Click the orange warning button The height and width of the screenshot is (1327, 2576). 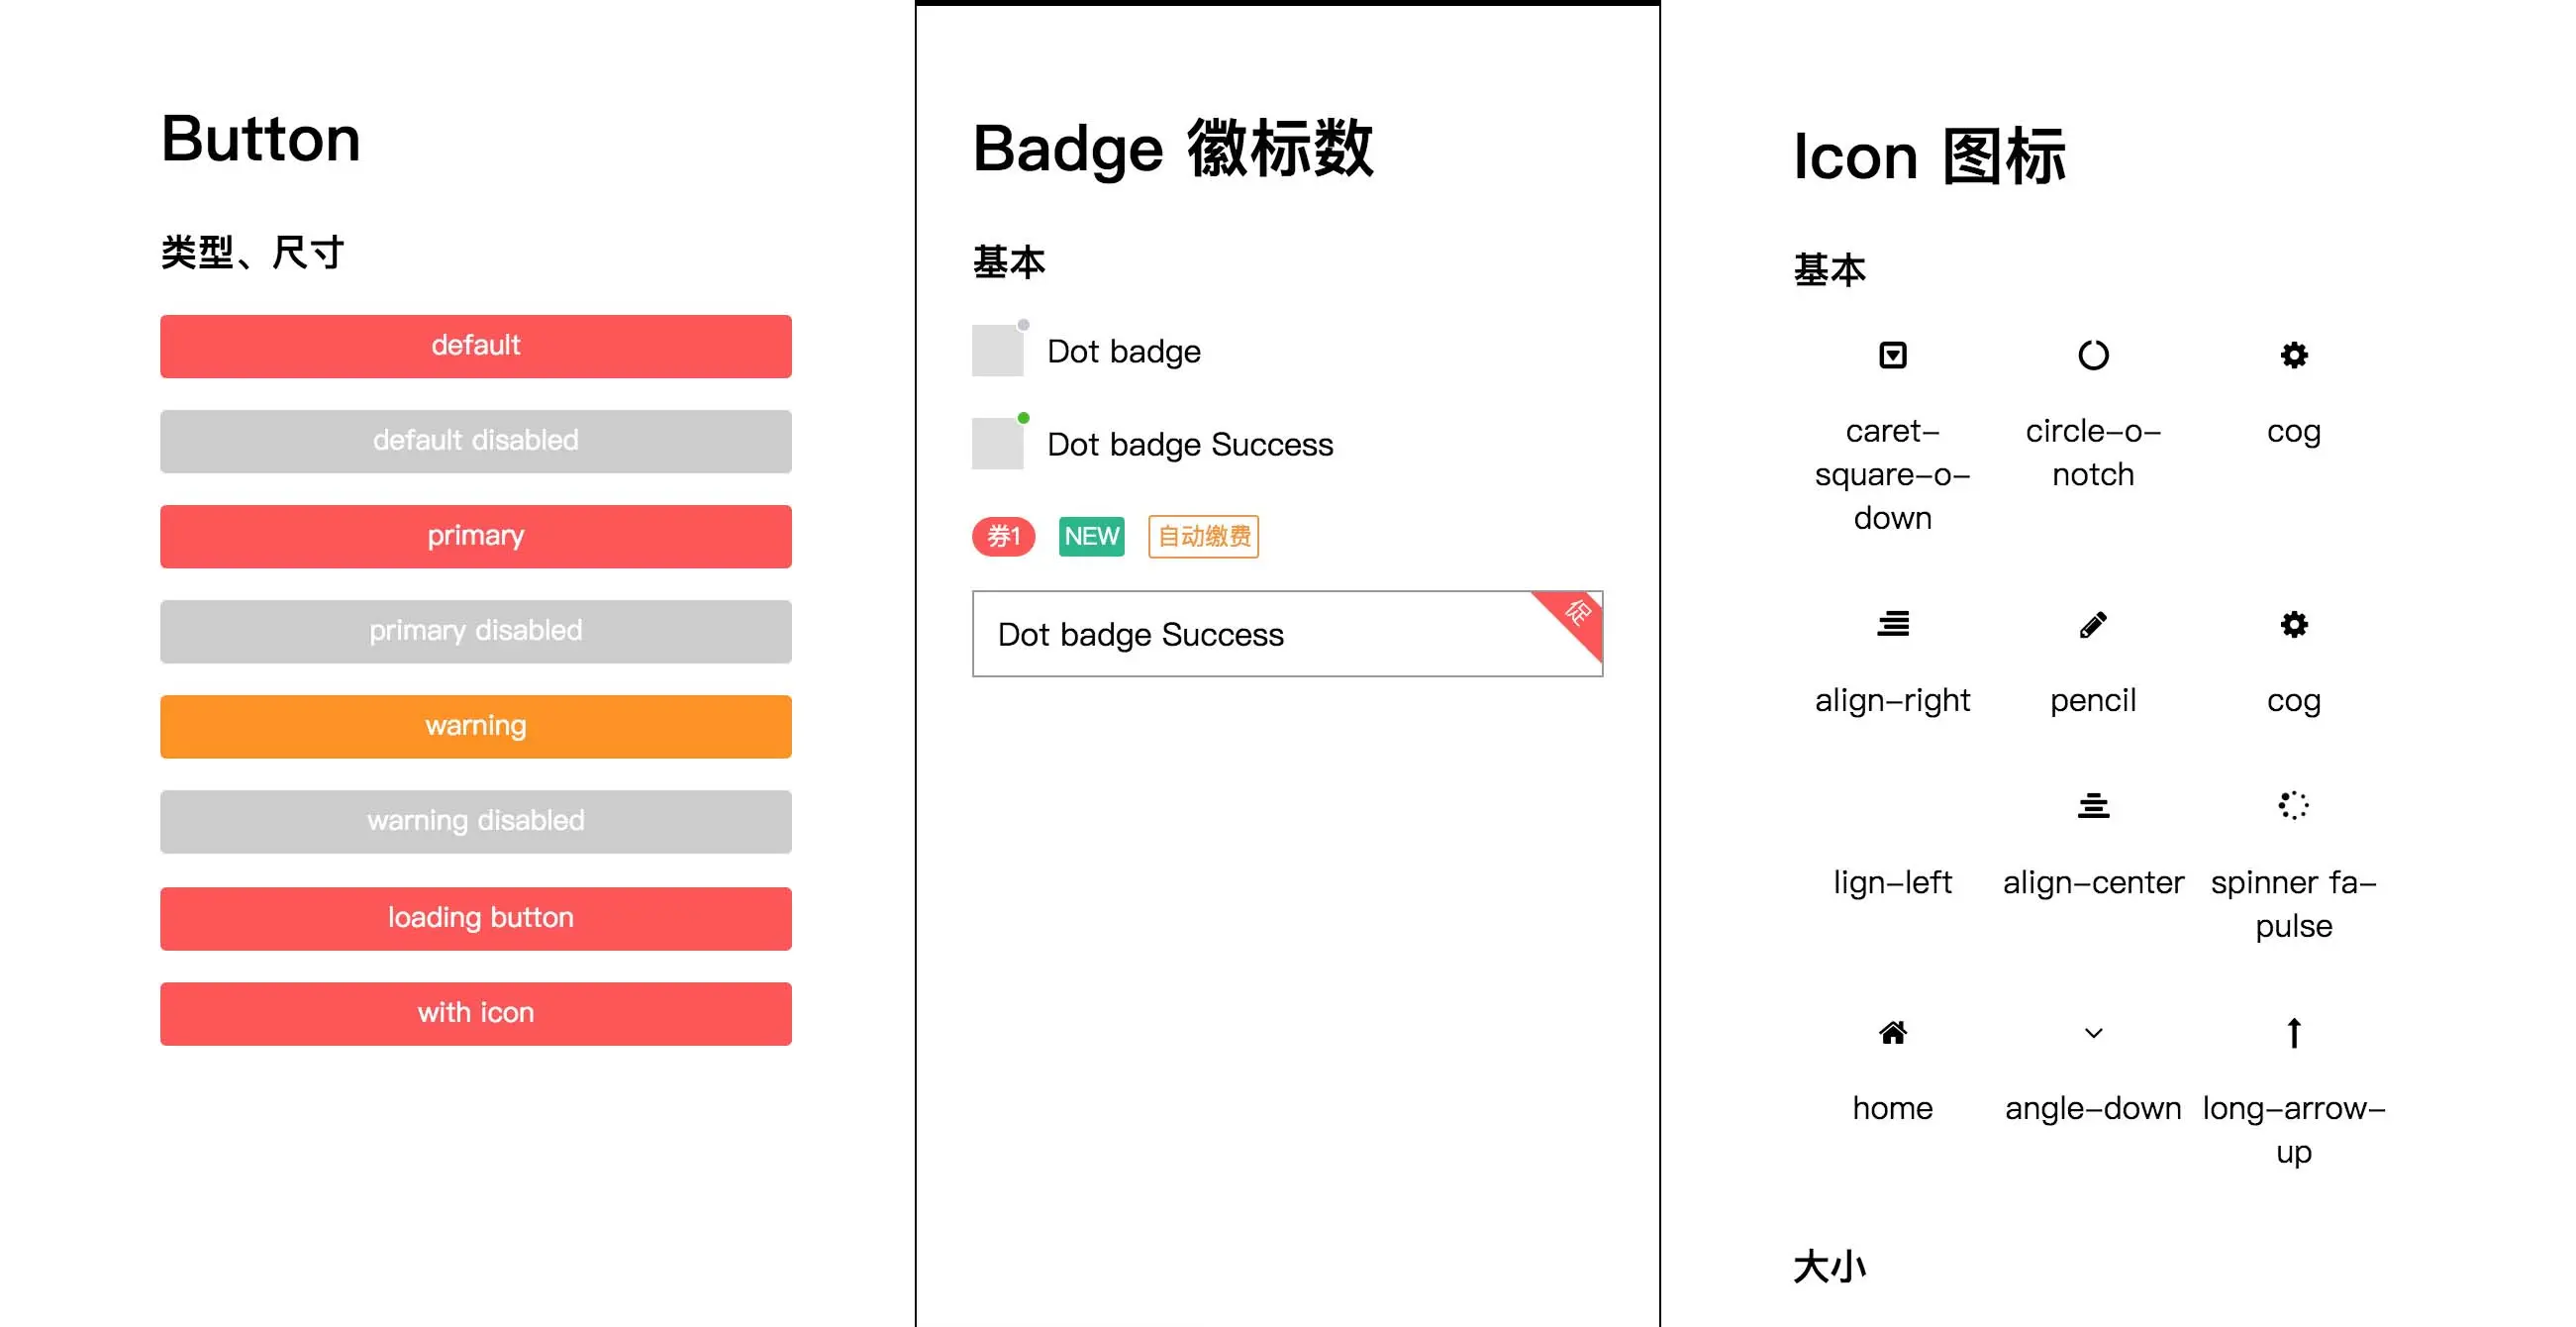point(476,726)
